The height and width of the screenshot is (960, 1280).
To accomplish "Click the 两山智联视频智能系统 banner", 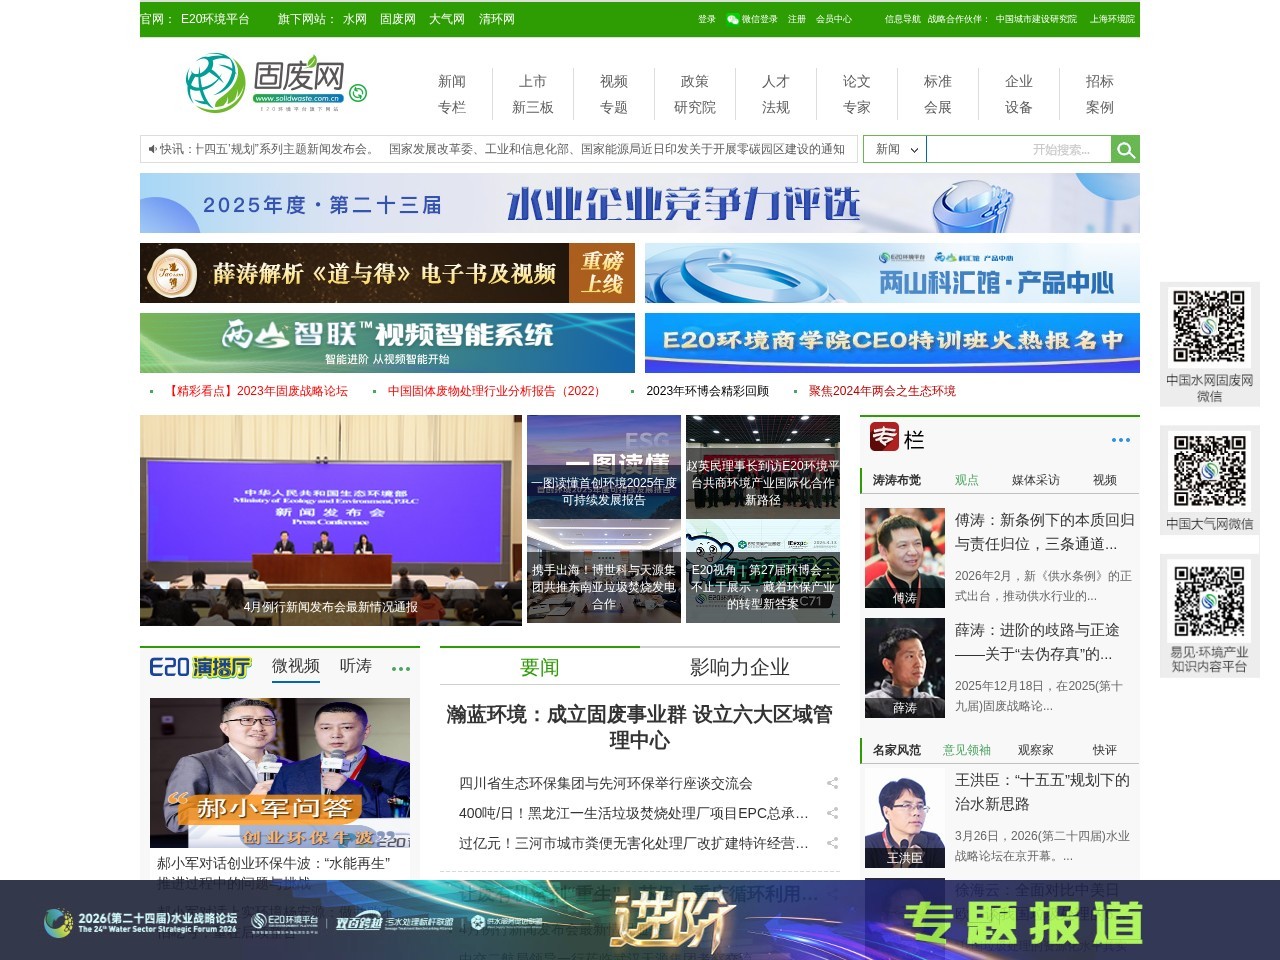I will (x=387, y=343).
